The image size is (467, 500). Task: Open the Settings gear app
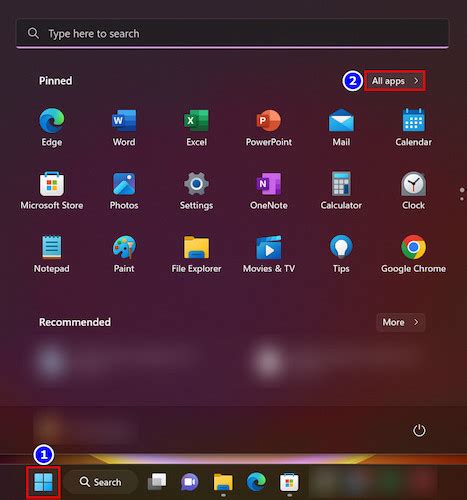(x=196, y=190)
